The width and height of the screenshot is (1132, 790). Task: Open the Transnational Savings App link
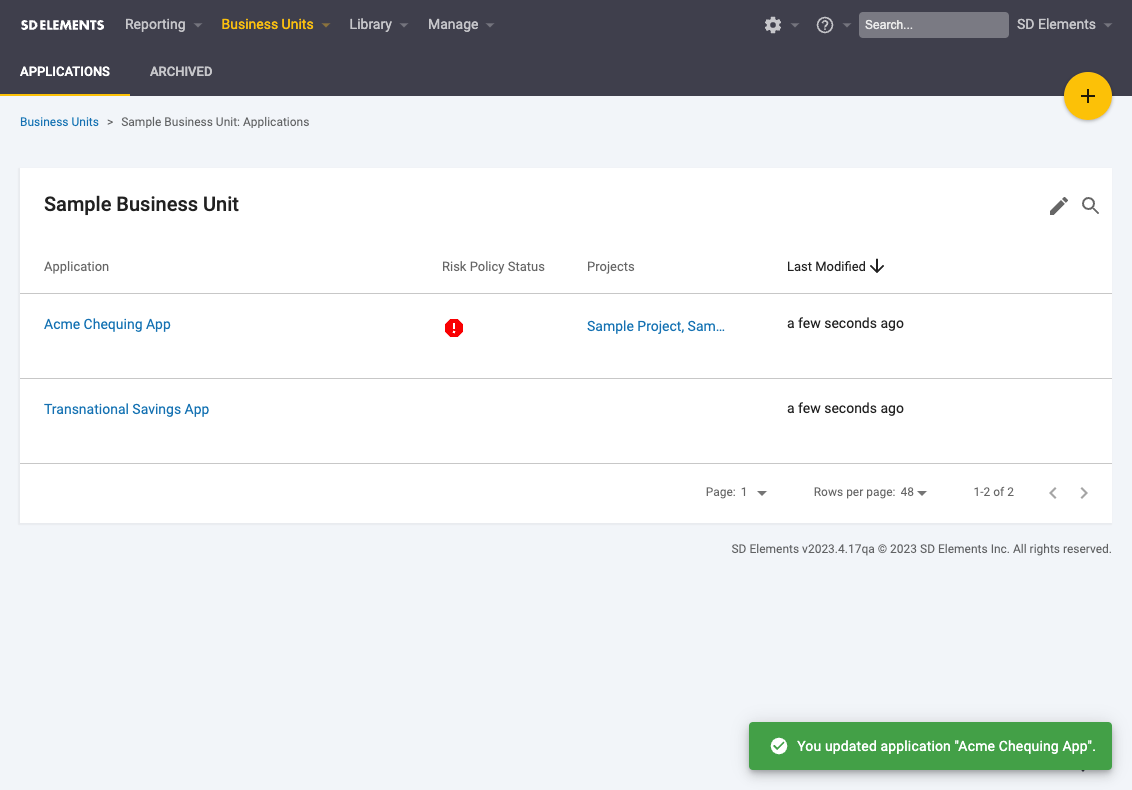point(126,409)
